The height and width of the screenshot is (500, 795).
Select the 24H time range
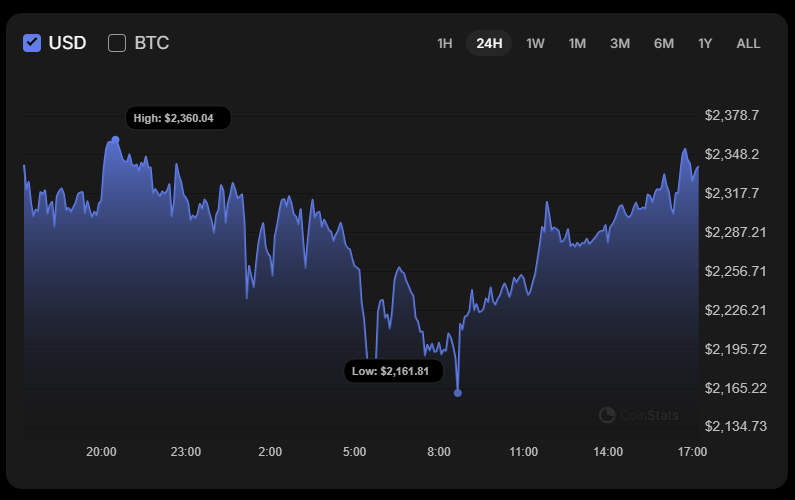coord(489,43)
